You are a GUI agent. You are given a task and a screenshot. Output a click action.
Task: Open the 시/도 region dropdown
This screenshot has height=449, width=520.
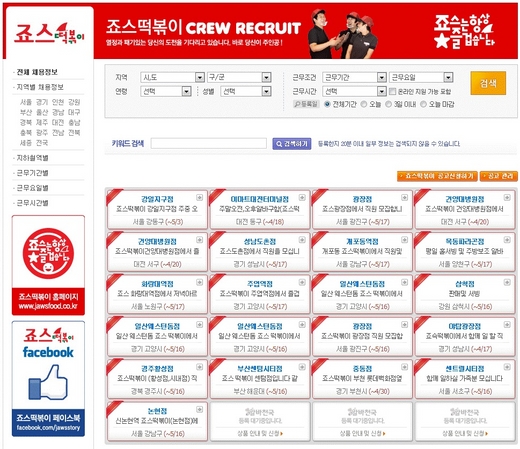click(x=172, y=77)
